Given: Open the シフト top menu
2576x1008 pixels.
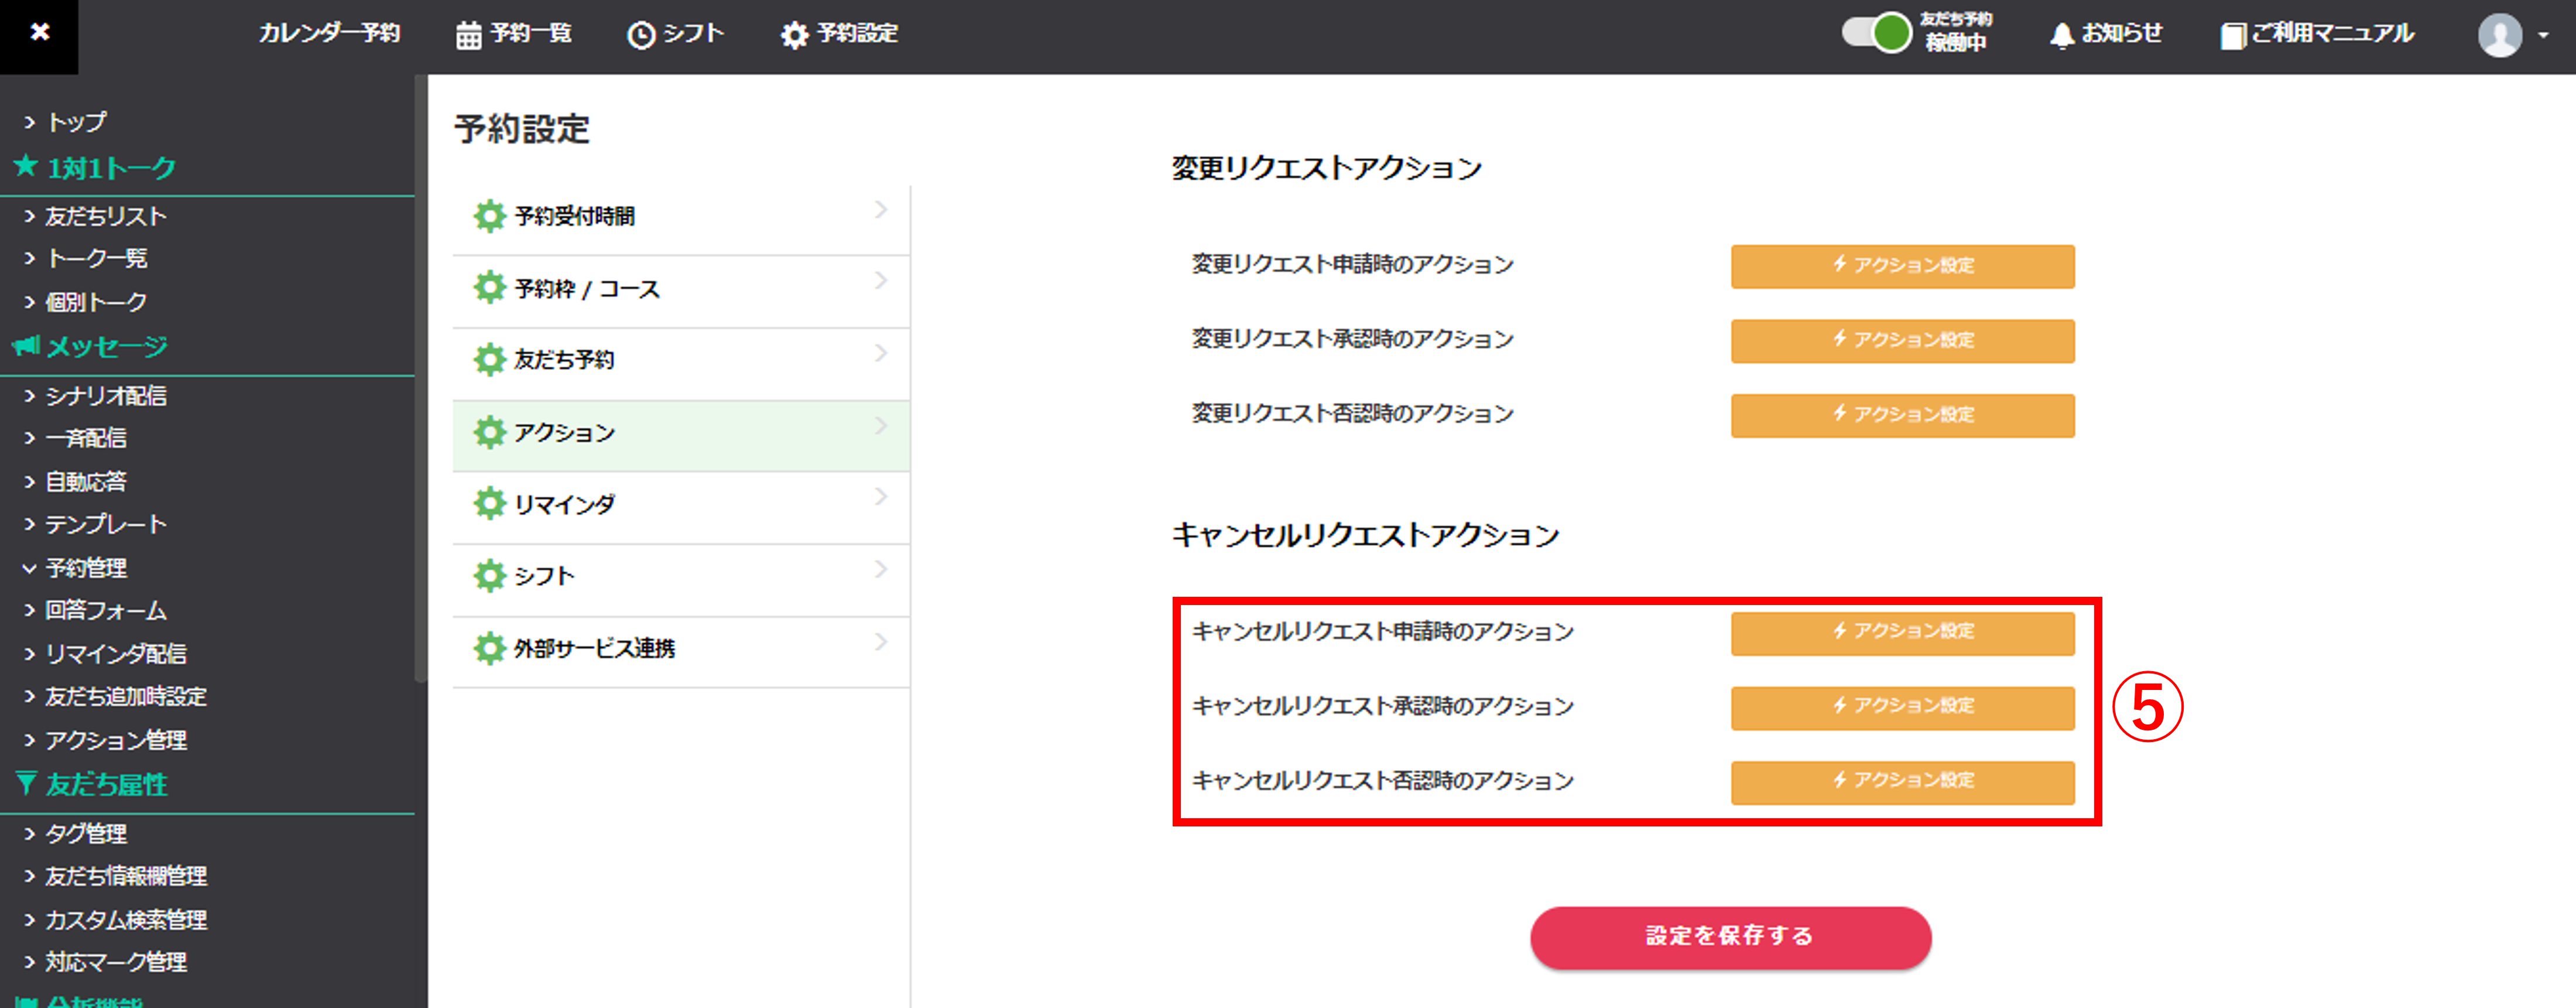Looking at the screenshot, I should point(693,34).
